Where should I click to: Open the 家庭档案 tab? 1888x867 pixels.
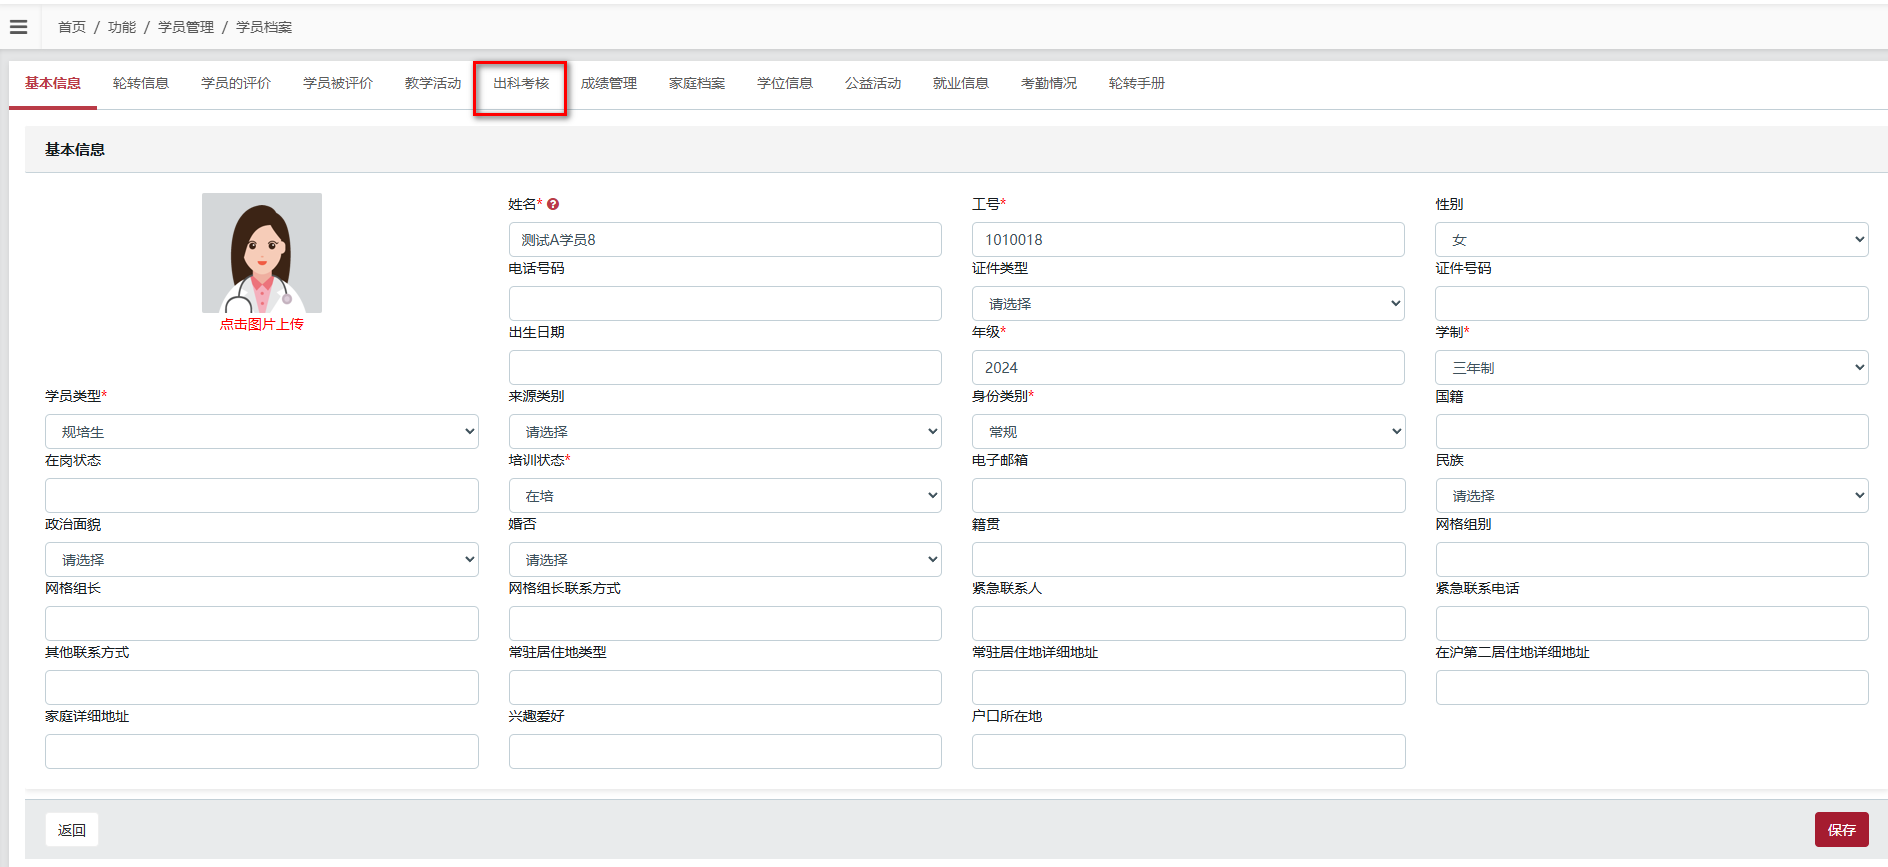(x=697, y=83)
